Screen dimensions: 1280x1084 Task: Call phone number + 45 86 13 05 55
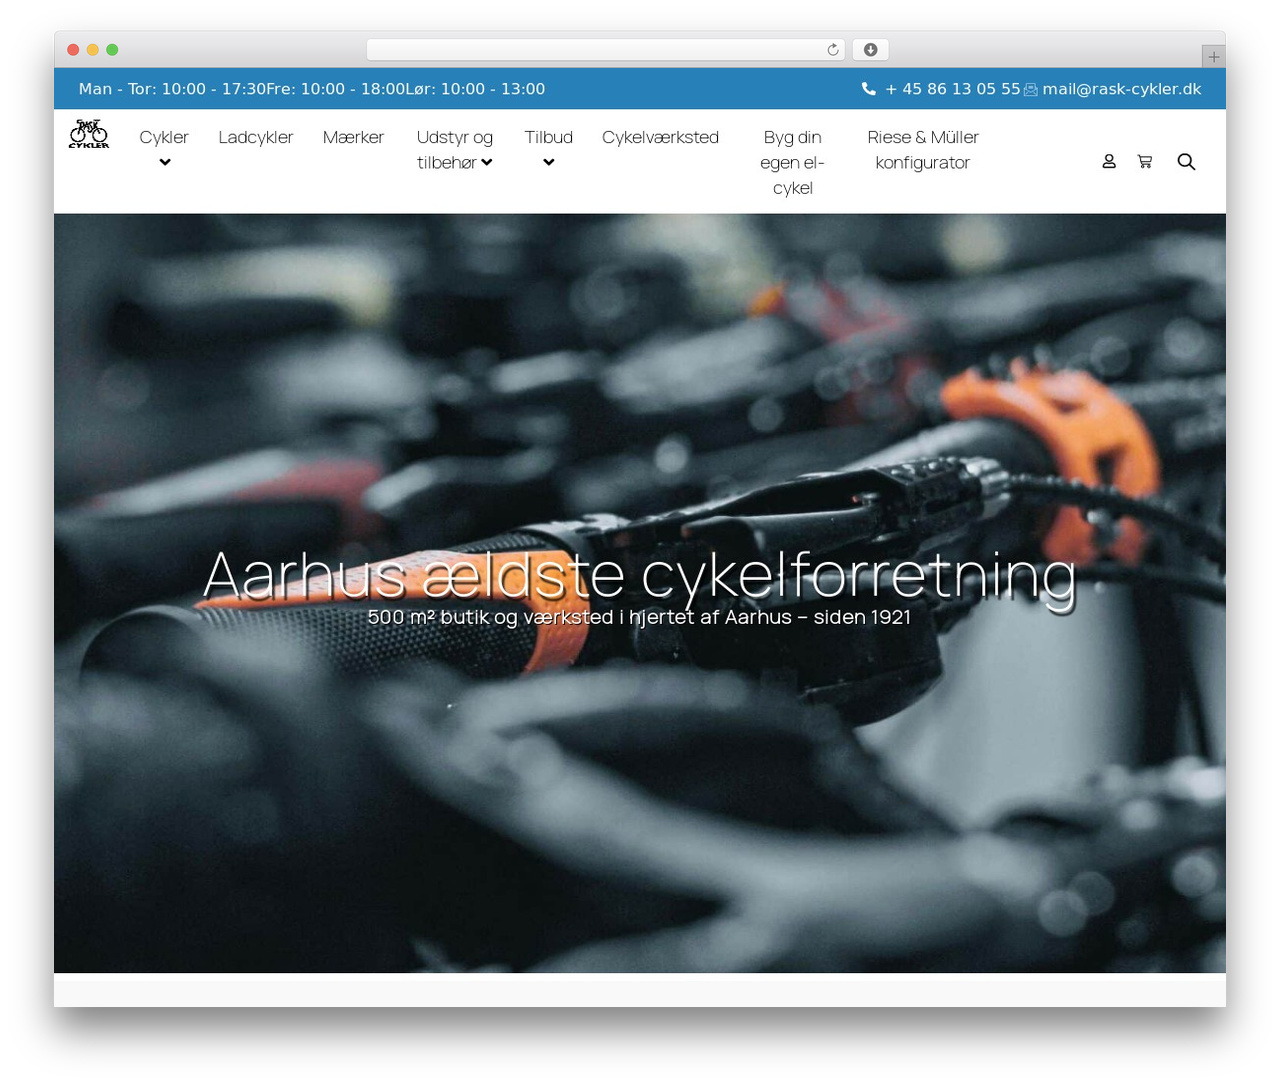point(952,89)
